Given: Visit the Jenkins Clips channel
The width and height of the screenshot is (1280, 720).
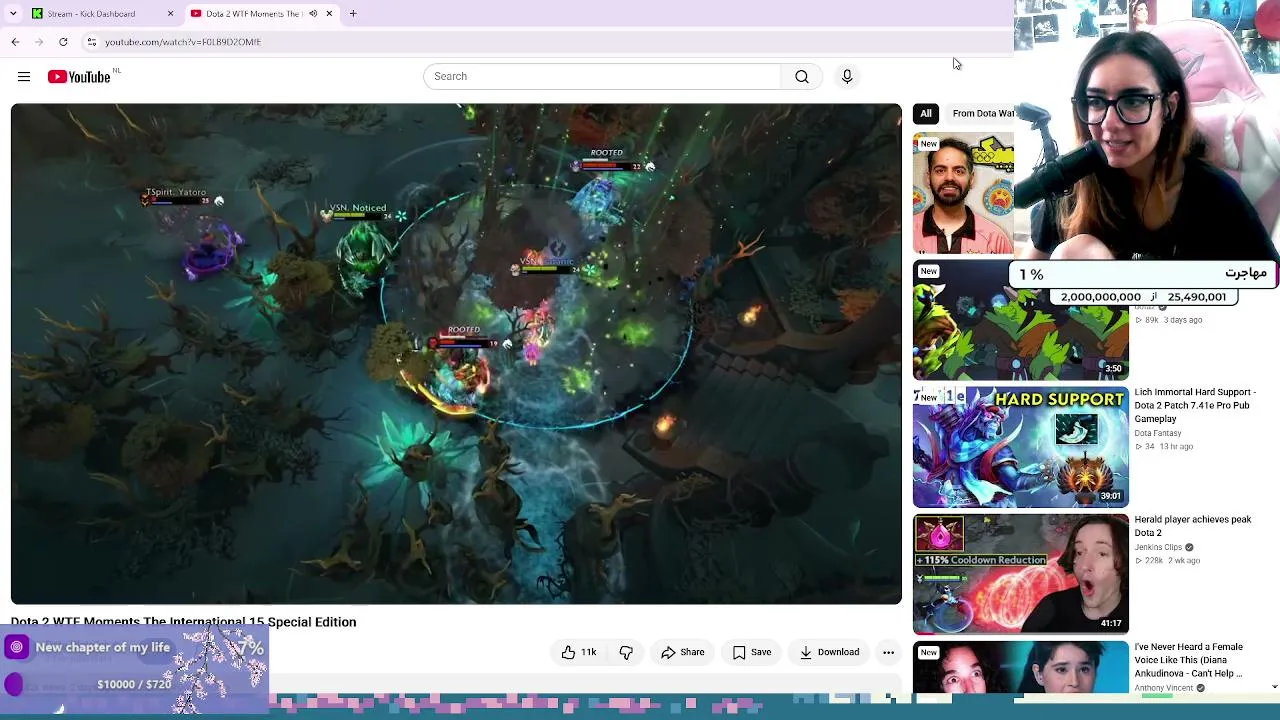Looking at the screenshot, I should [x=1158, y=547].
